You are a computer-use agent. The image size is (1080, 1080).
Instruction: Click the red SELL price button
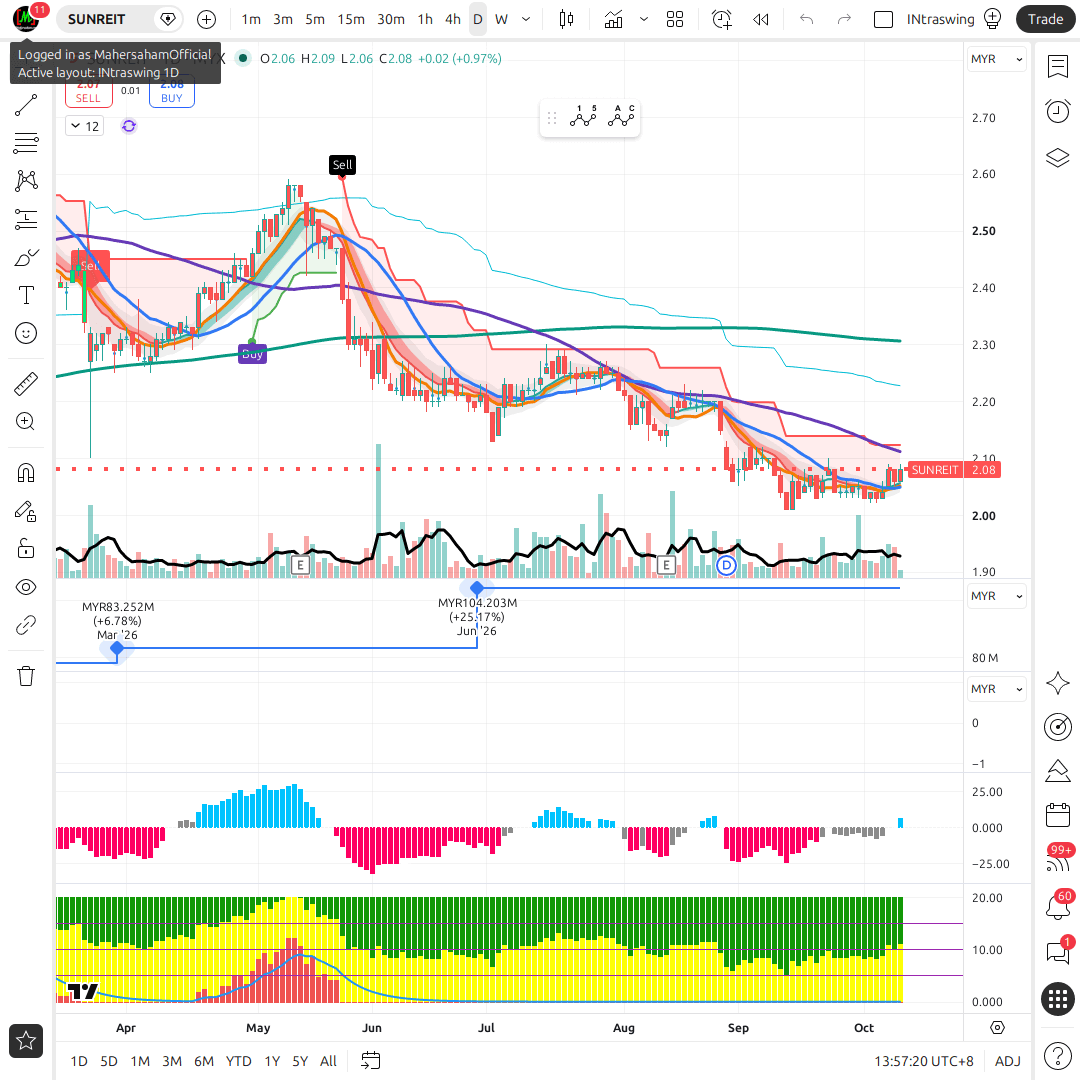tap(88, 92)
